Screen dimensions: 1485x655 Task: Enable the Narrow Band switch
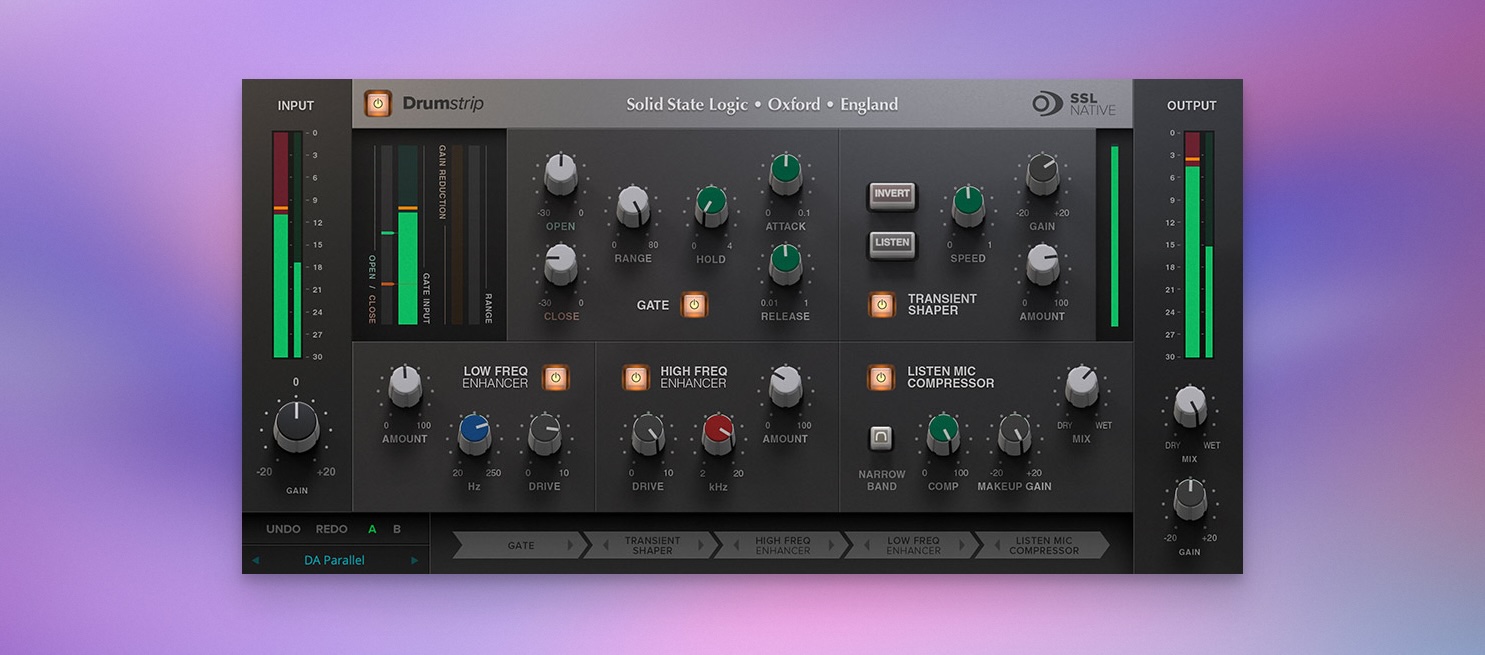881,438
